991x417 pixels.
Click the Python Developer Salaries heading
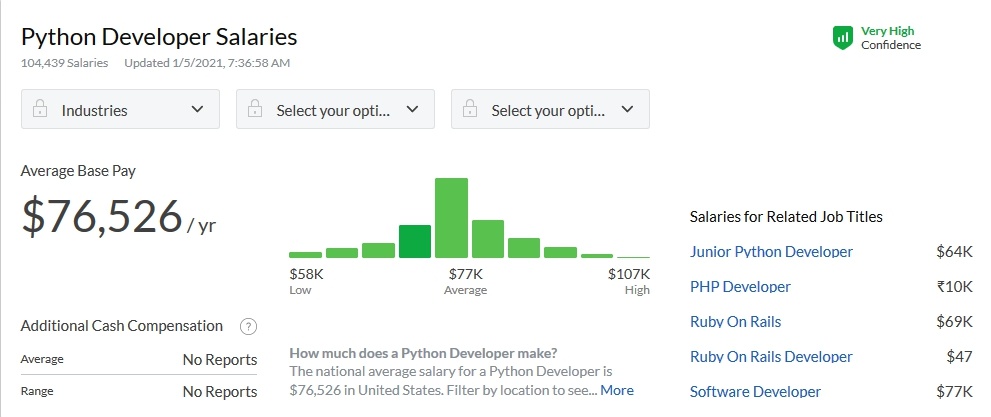pos(159,37)
